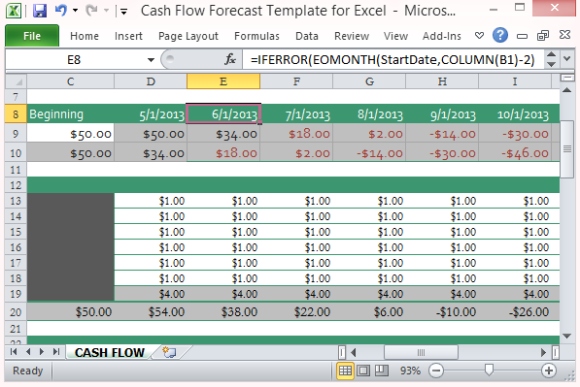Go to next sheet navigation arrow
580x387 pixels.
[42, 351]
